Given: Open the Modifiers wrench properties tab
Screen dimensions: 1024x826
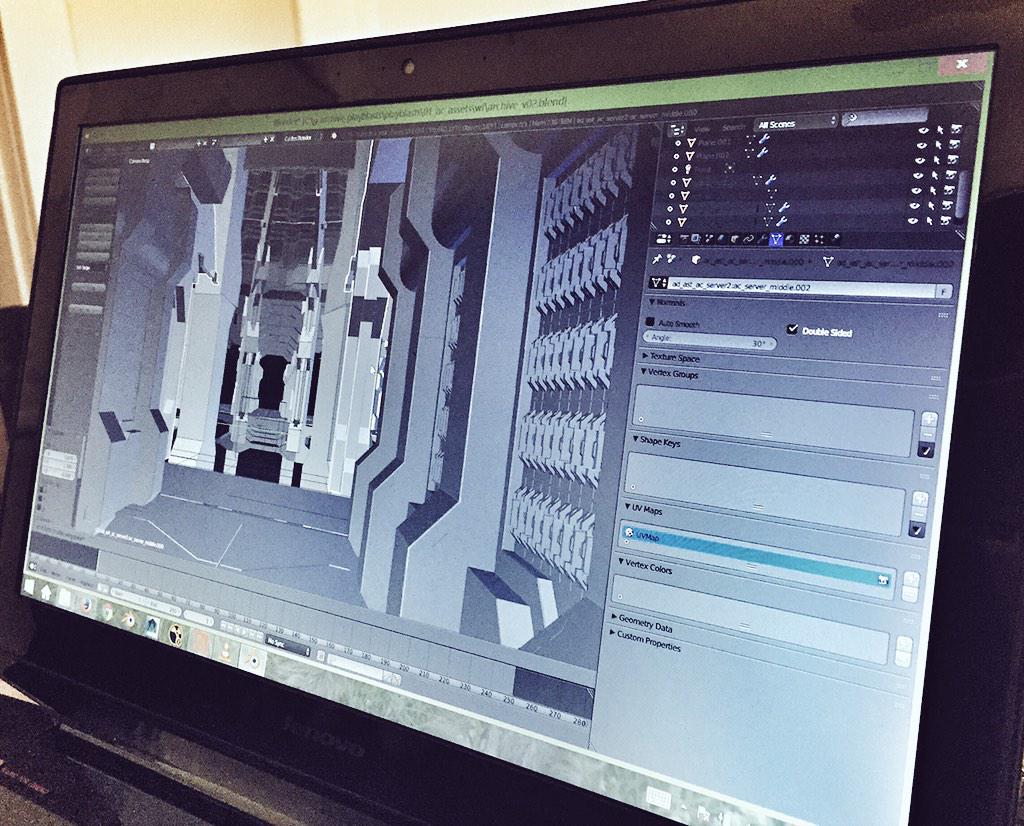Looking at the screenshot, I should [761, 240].
